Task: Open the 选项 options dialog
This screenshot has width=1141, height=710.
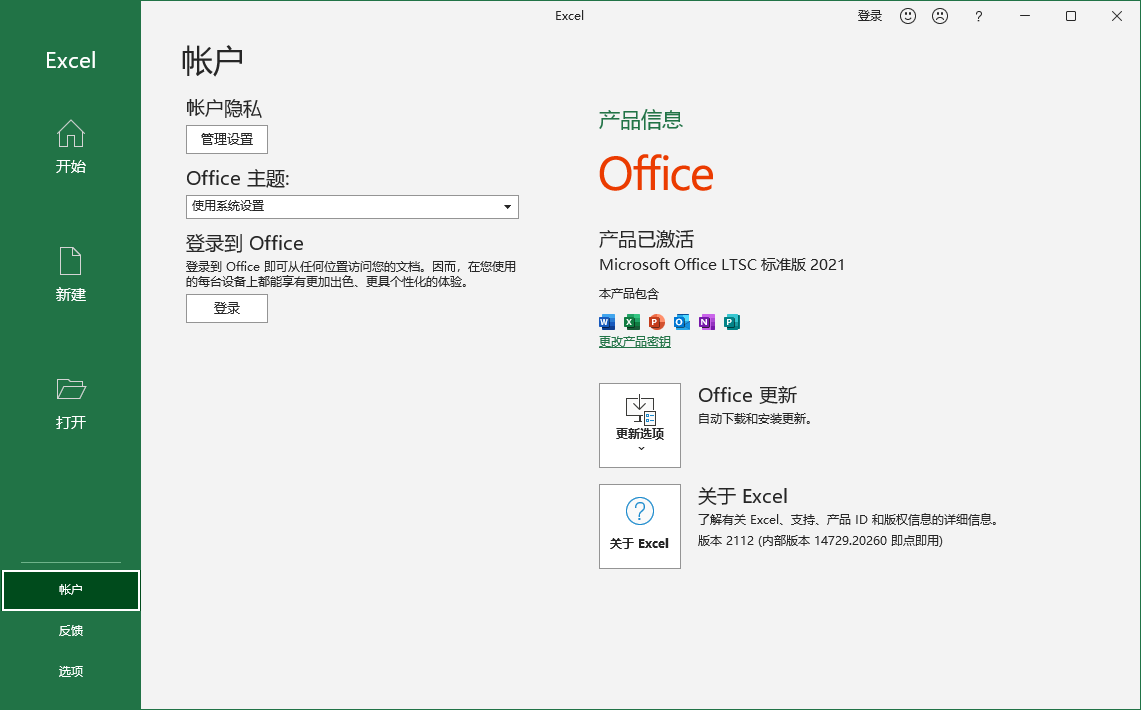Action: (71, 671)
